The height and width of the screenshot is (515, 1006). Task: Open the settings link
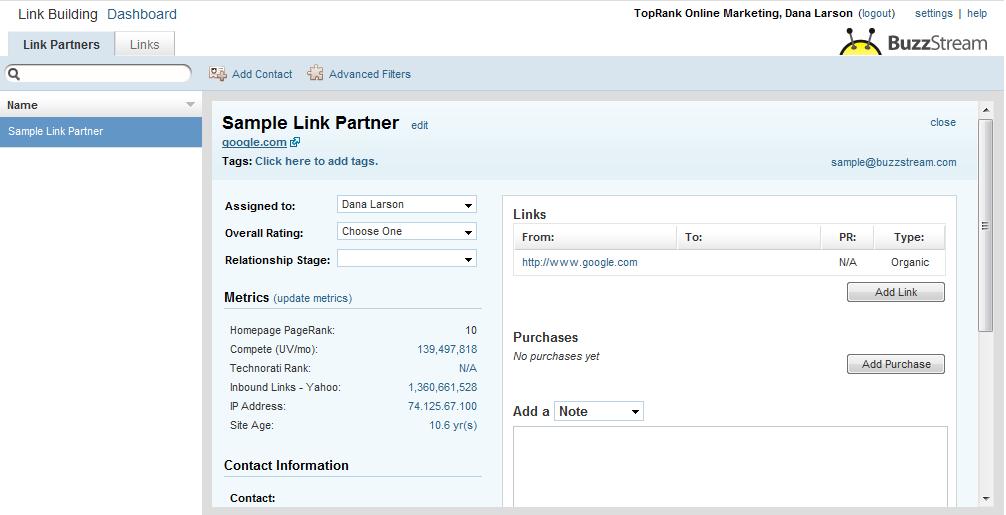point(934,13)
